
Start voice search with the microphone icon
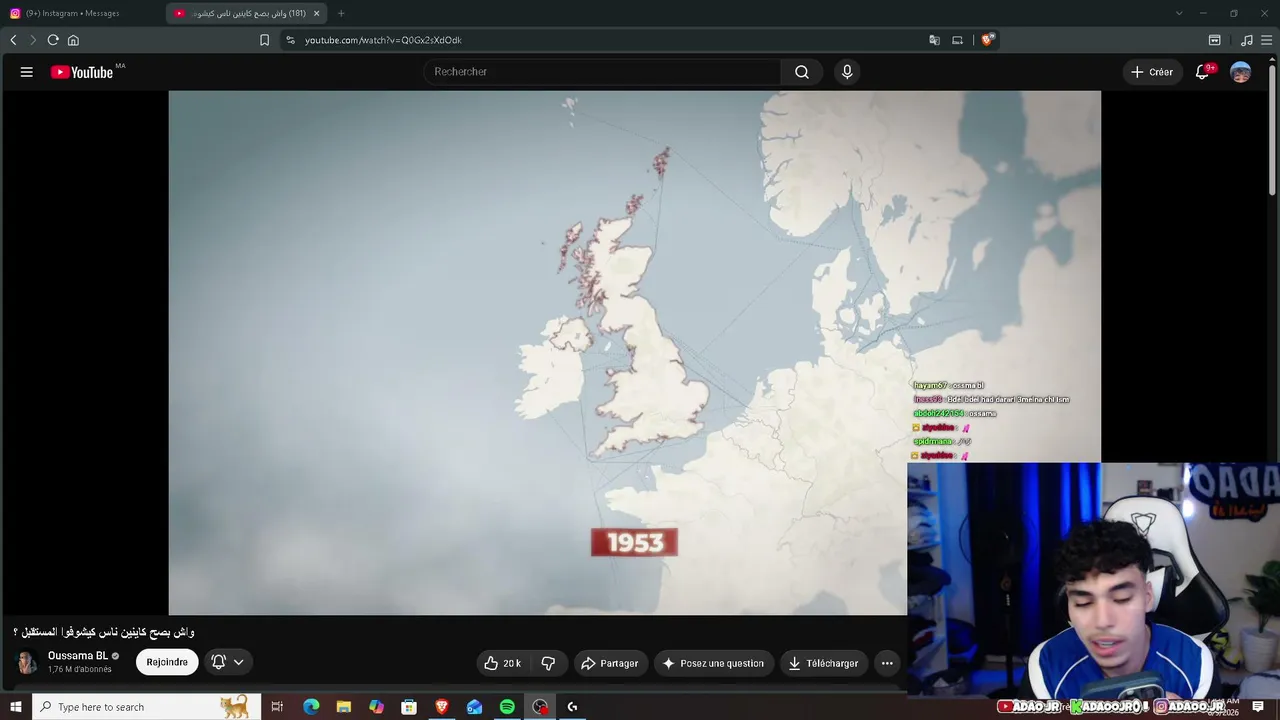coord(847,72)
